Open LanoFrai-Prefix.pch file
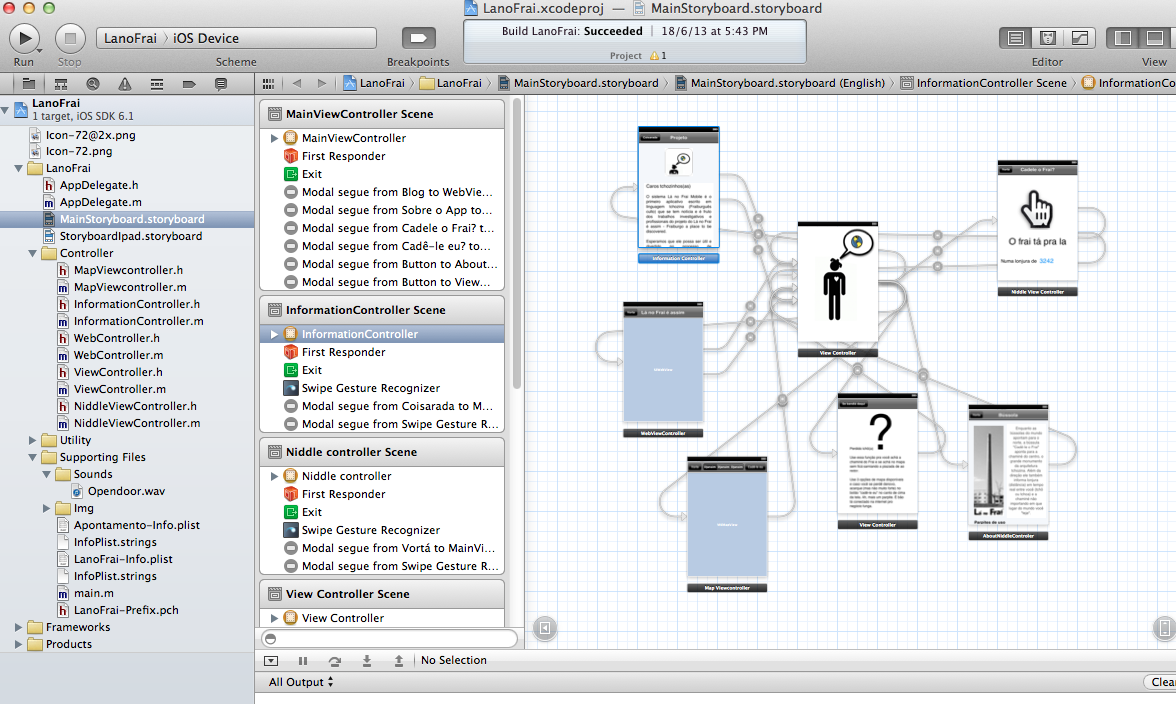This screenshot has height=704, width=1176. [x=127, y=610]
